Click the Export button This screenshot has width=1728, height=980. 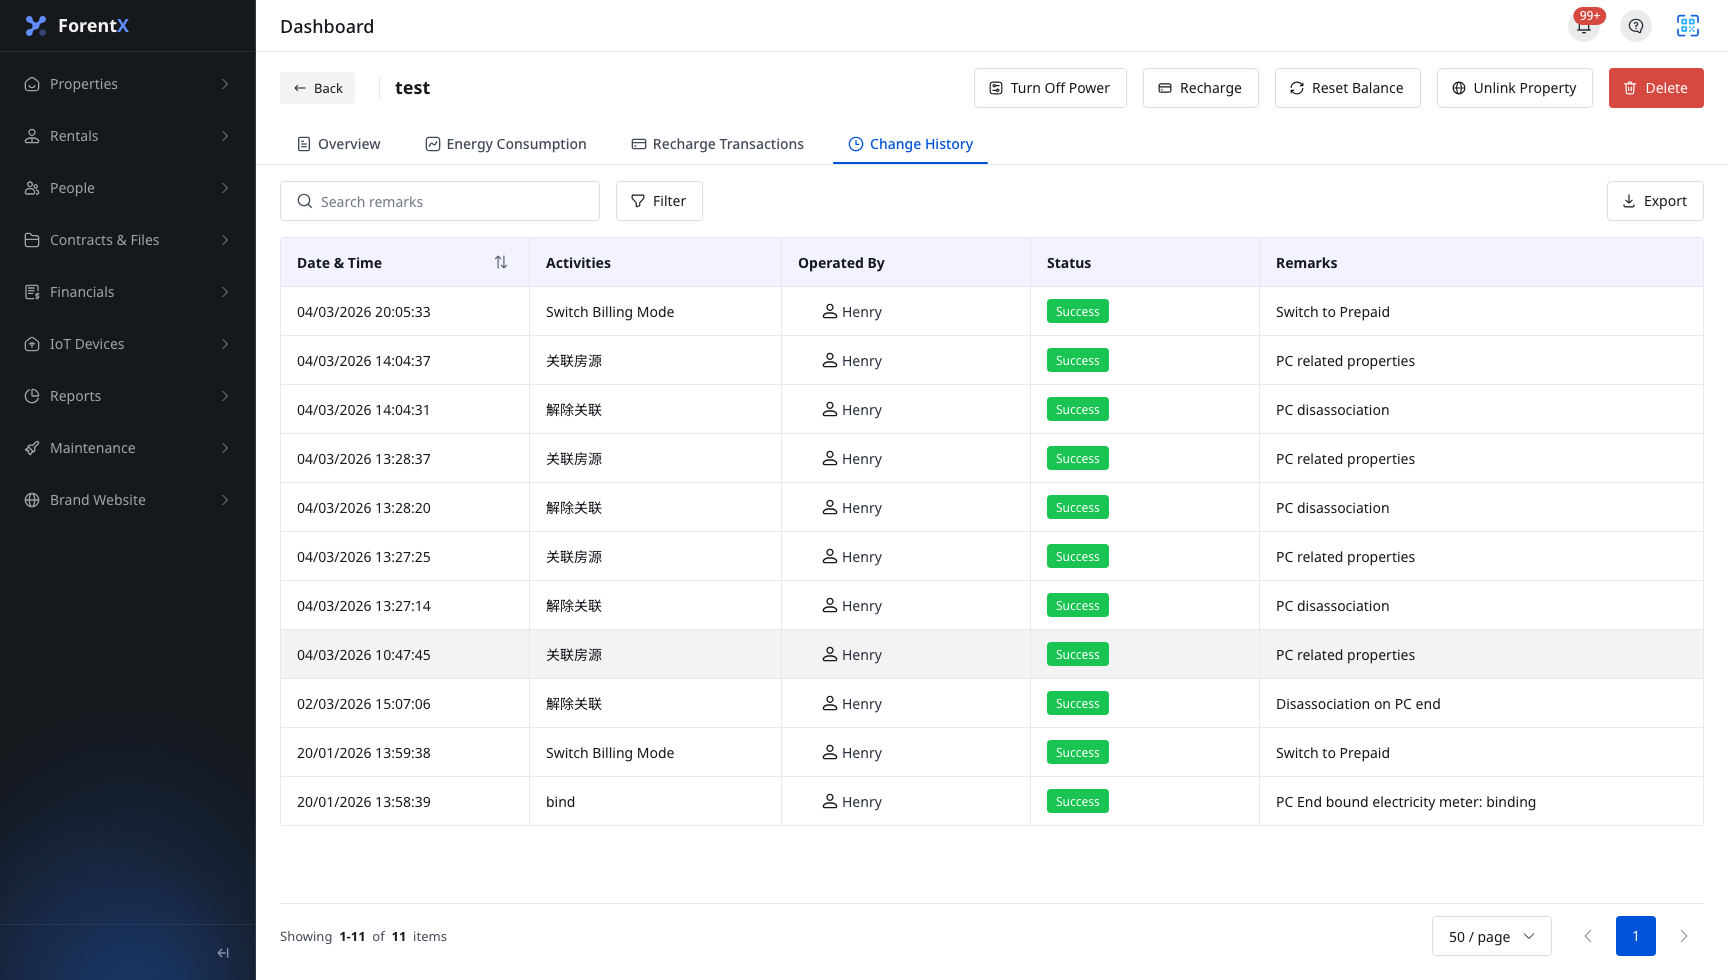[x=1655, y=201]
